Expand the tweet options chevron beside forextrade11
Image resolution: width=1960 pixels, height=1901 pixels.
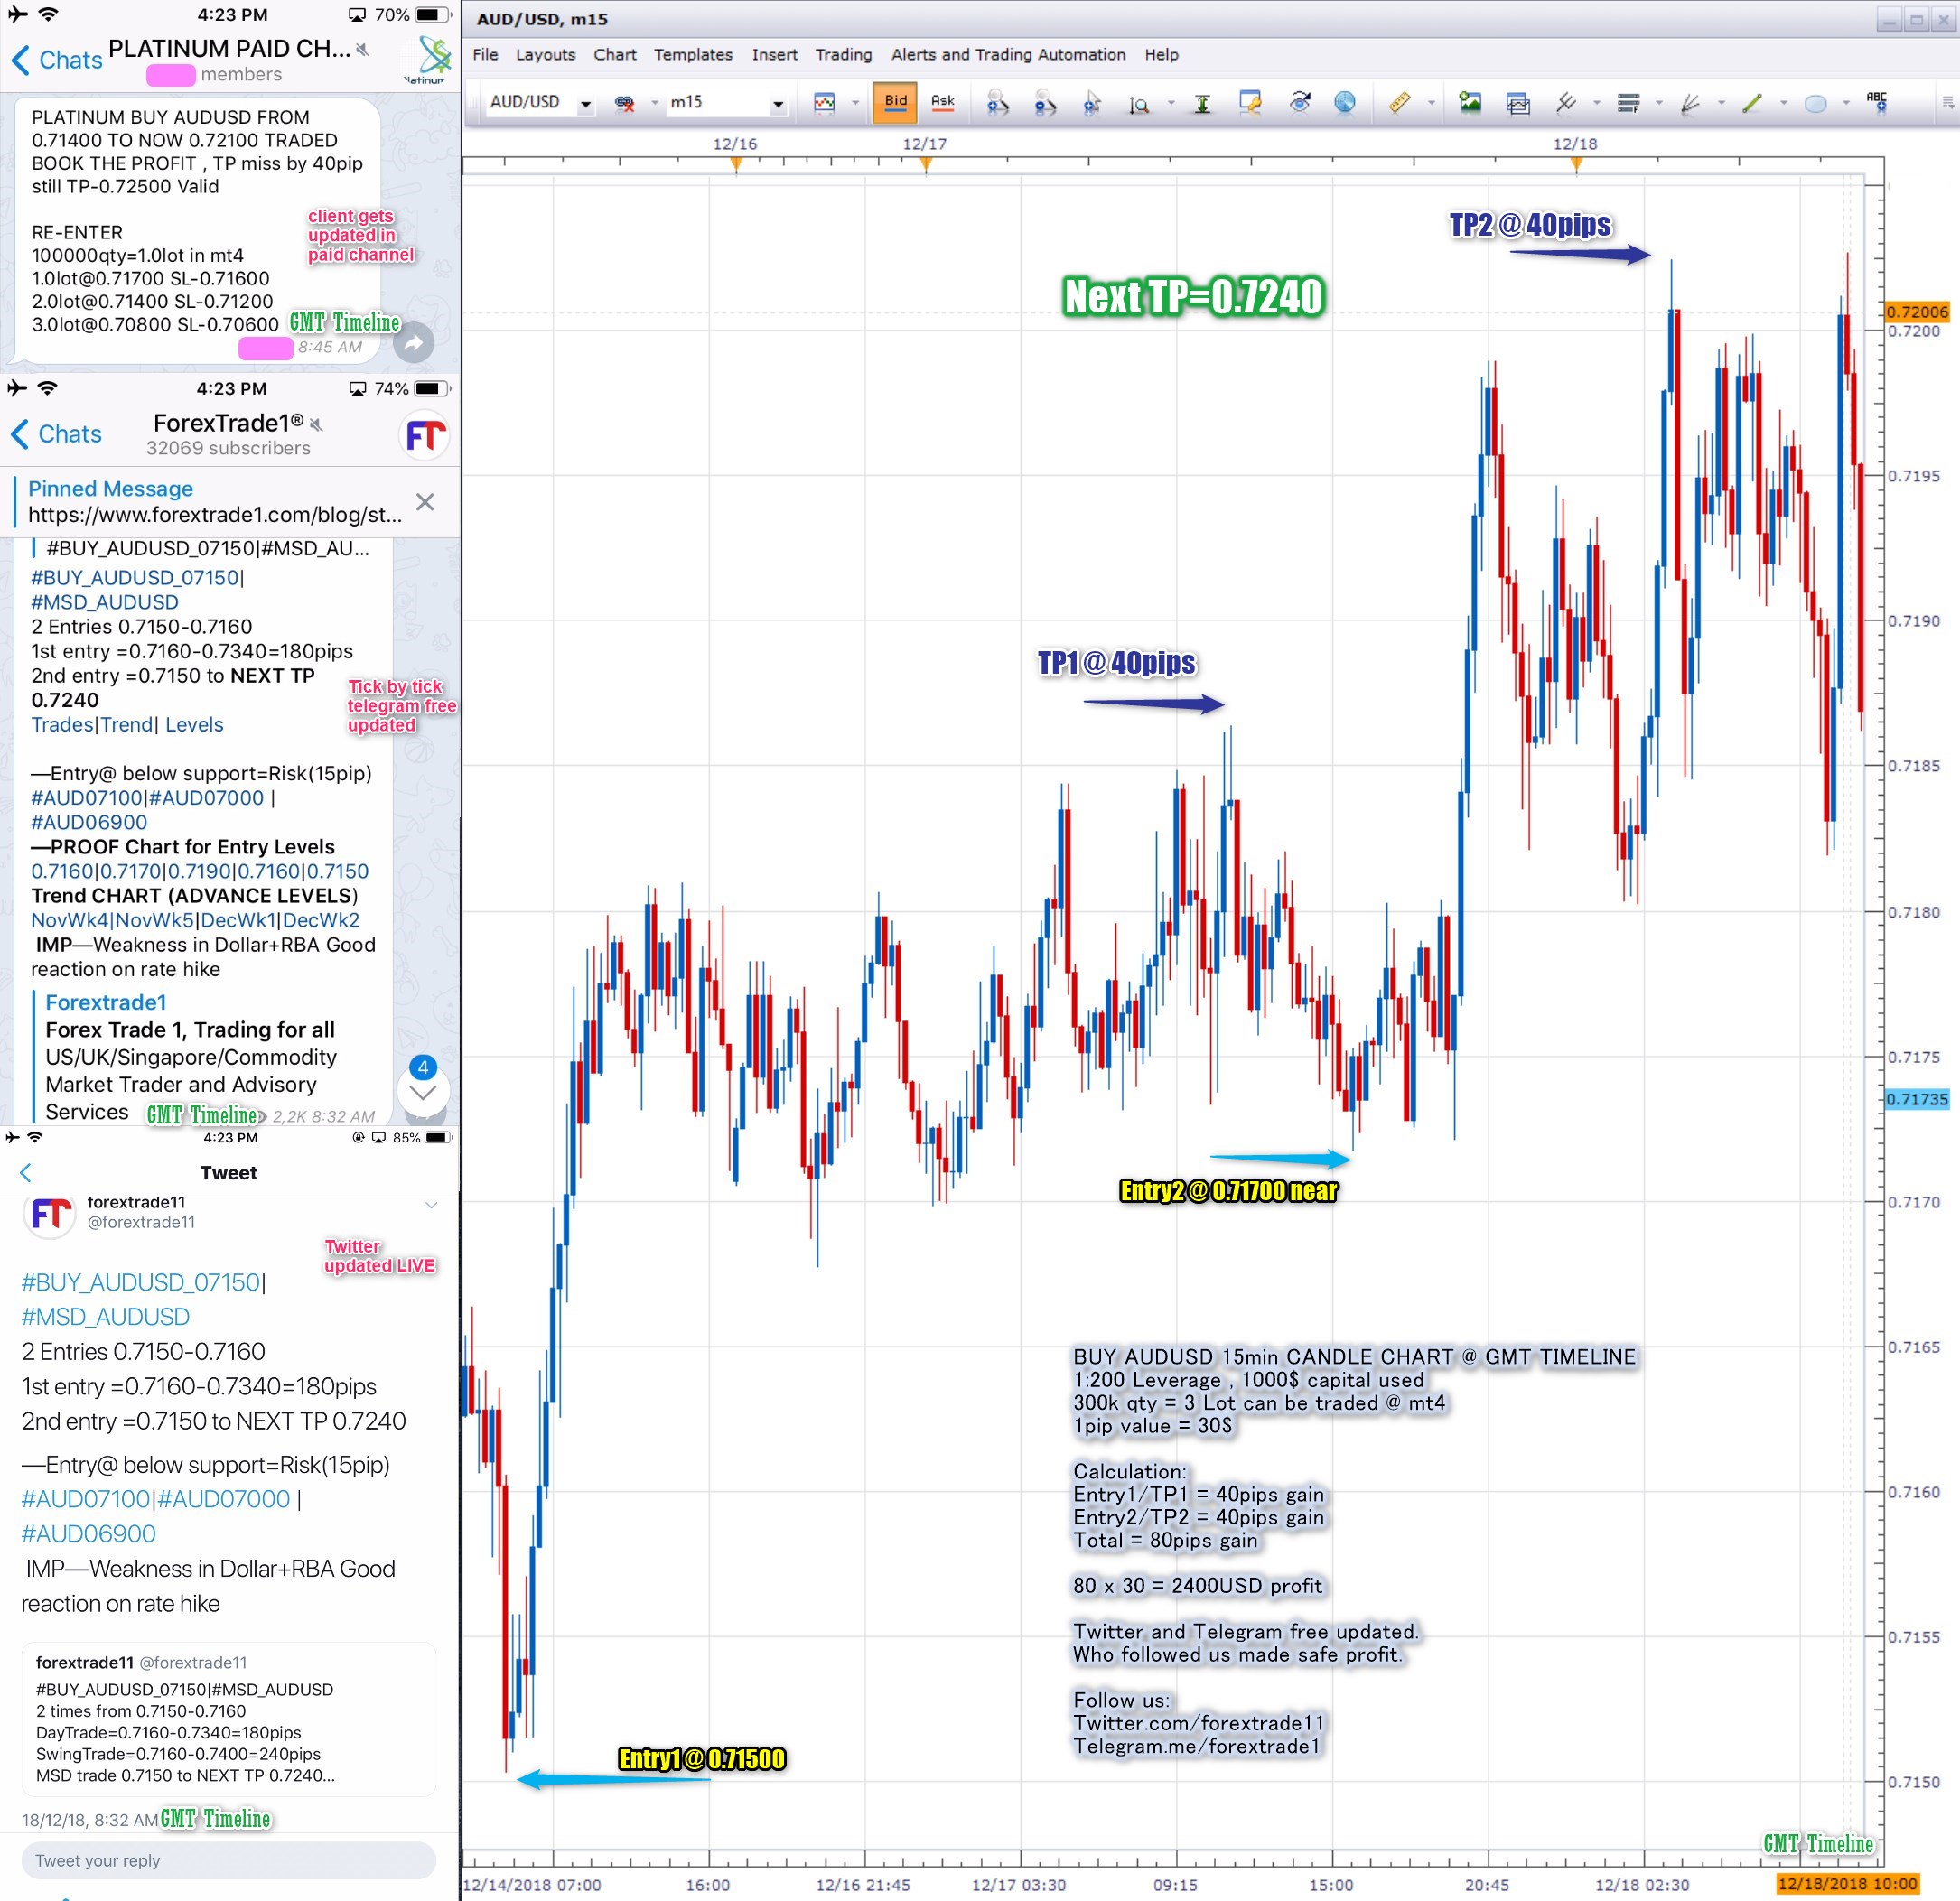431,1205
